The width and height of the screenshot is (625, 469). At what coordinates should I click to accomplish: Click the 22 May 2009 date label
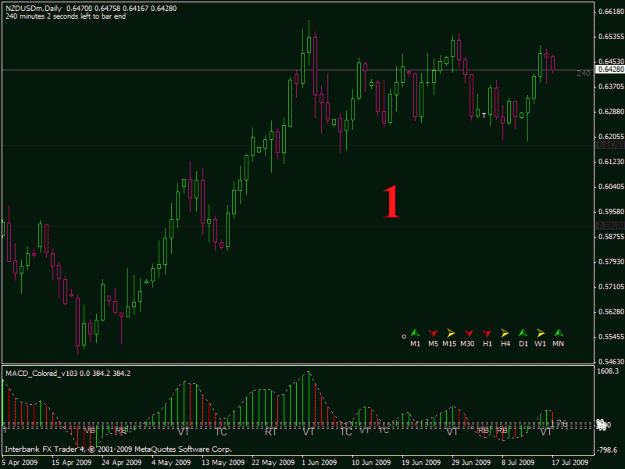pos(273,462)
